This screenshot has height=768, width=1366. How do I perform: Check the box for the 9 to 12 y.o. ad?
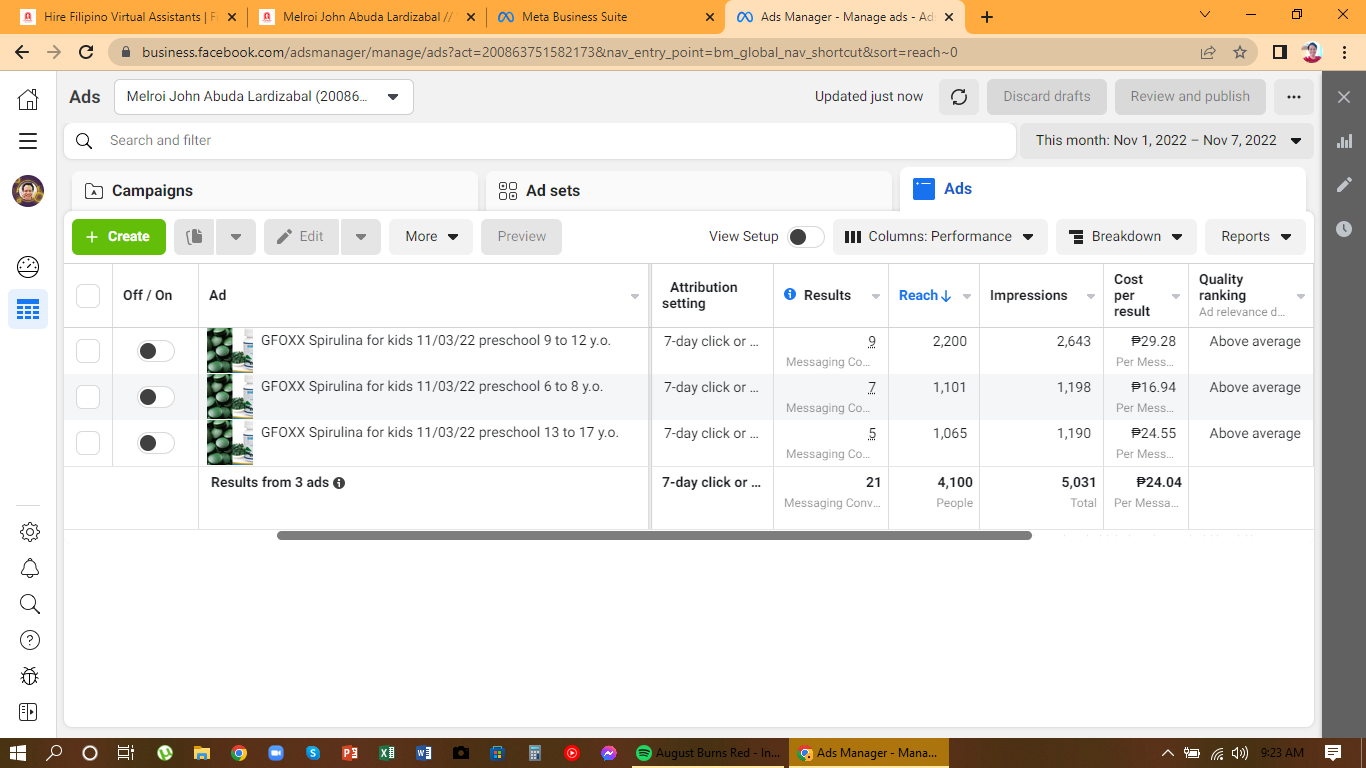pos(88,351)
